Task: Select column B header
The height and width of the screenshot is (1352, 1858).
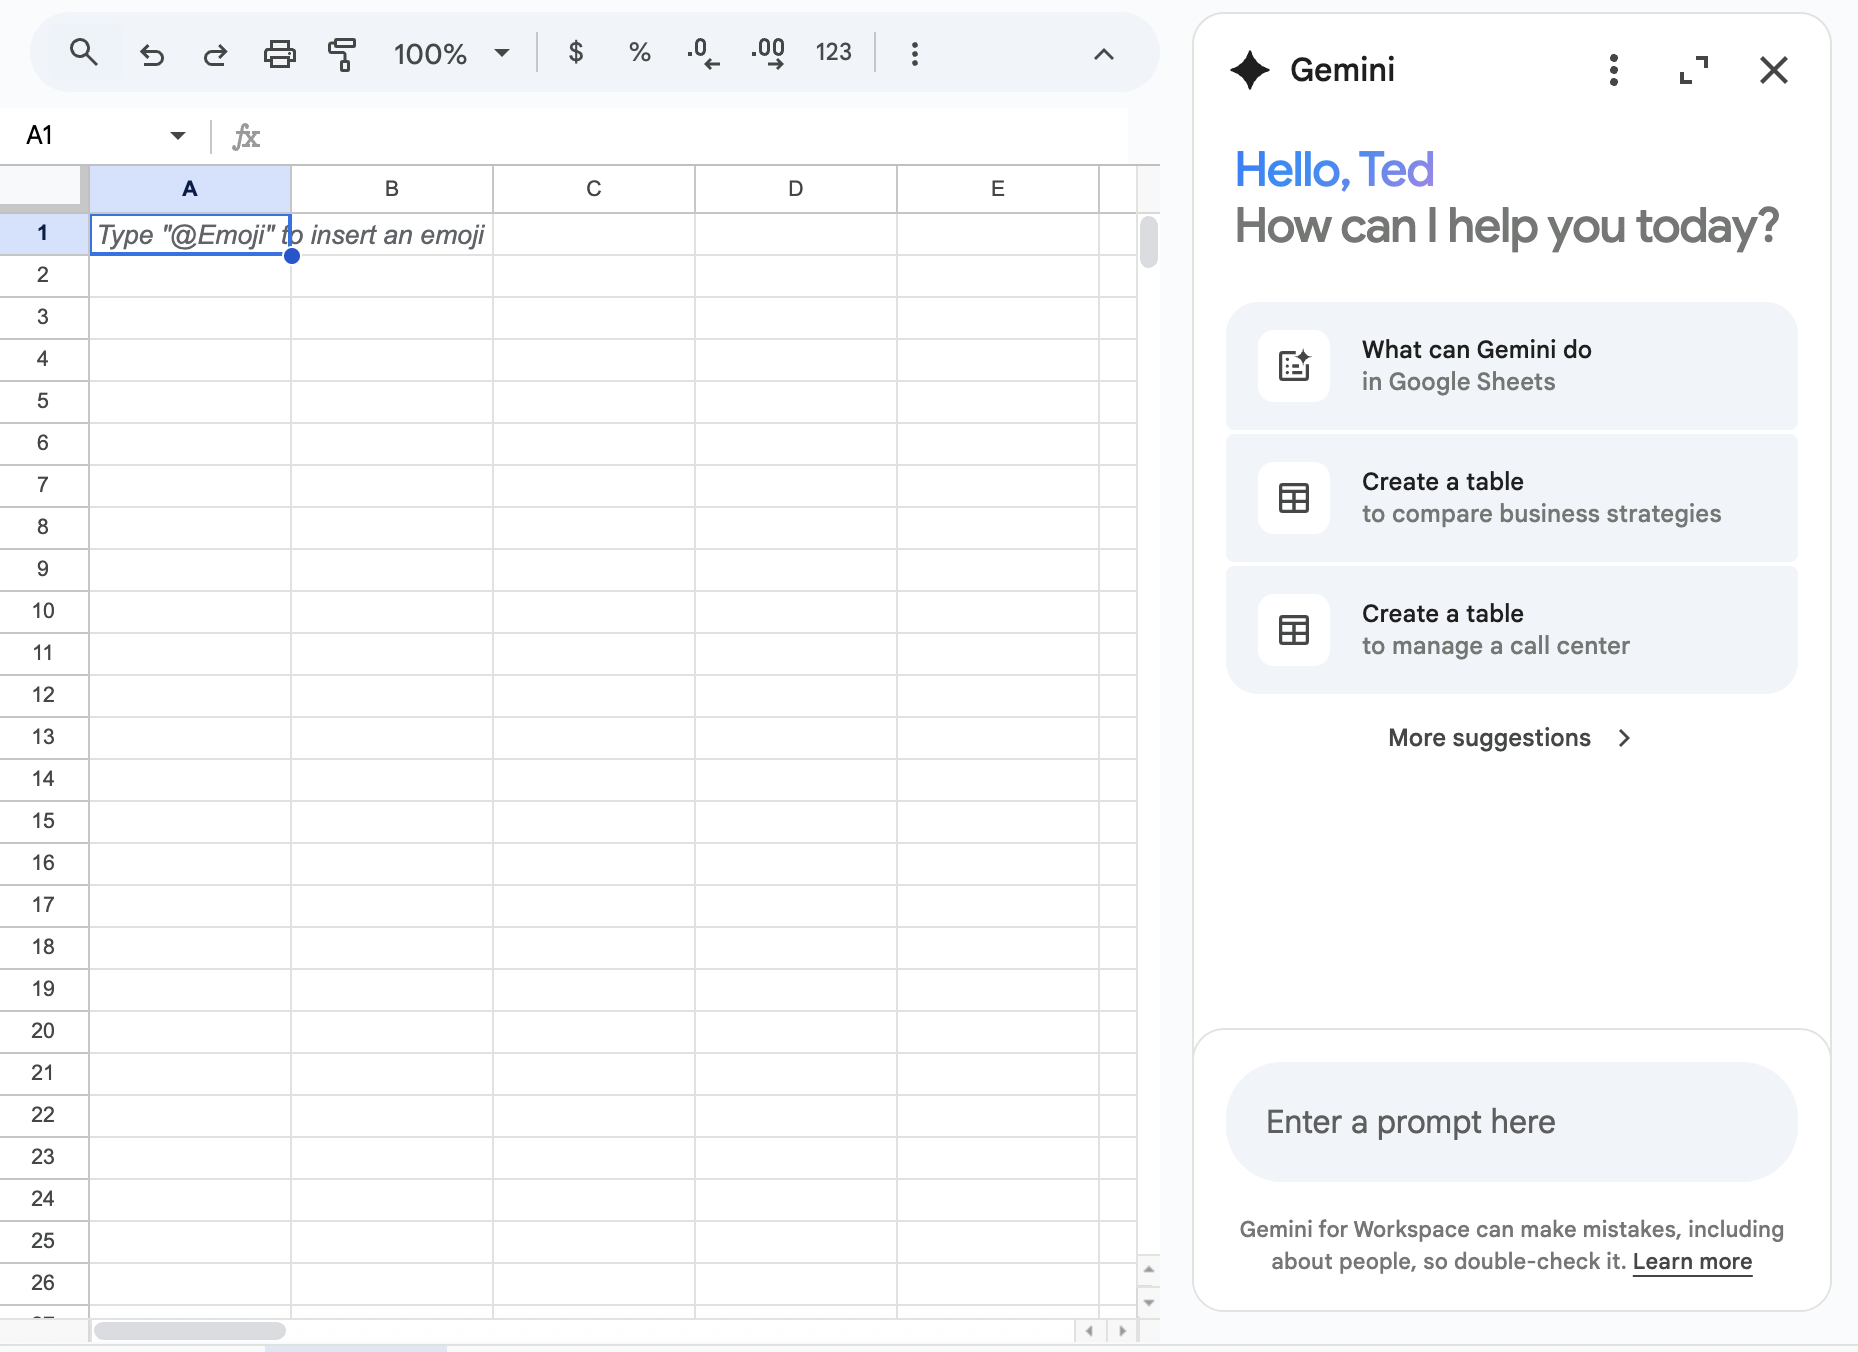Action: click(x=392, y=189)
